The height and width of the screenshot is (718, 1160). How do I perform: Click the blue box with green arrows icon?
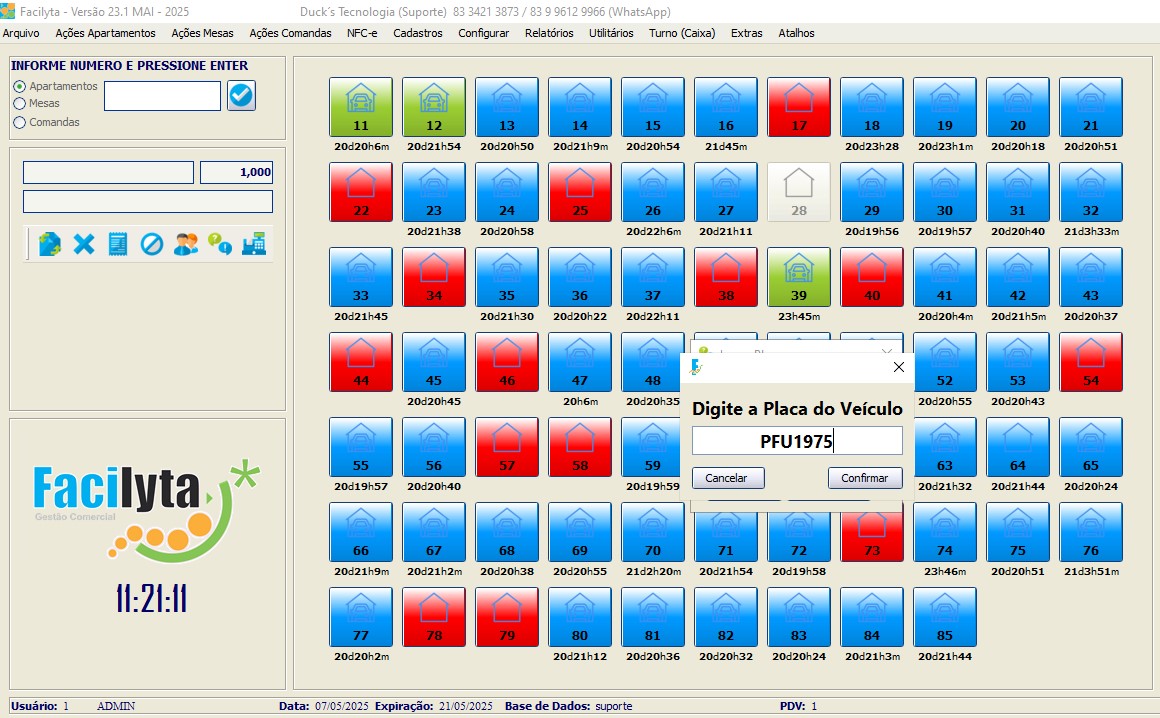pos(50,244)
